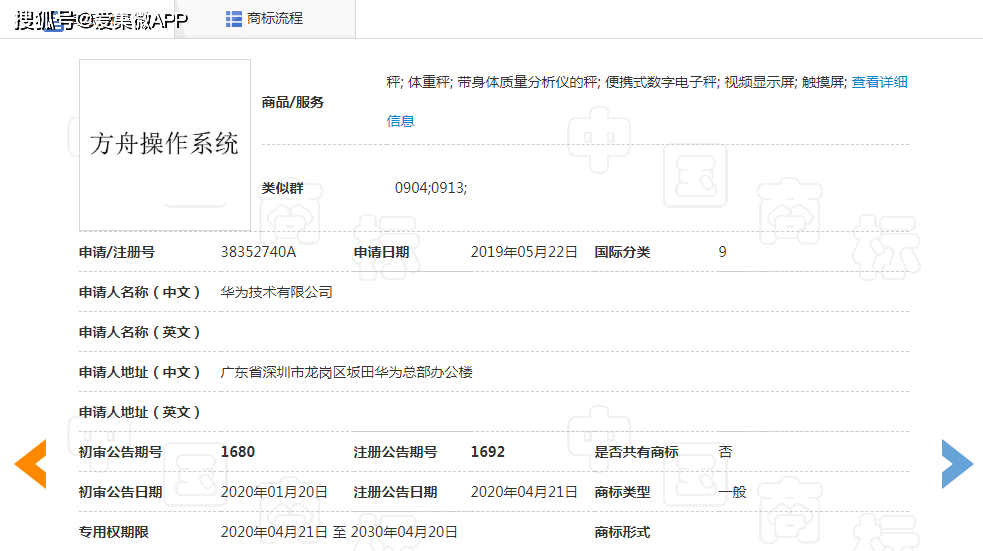The width and height of the screenshot is (983, 551).
Task: Click the 申请人地址（英文） label
Action: pyautogui.click(x=140, y=412)
